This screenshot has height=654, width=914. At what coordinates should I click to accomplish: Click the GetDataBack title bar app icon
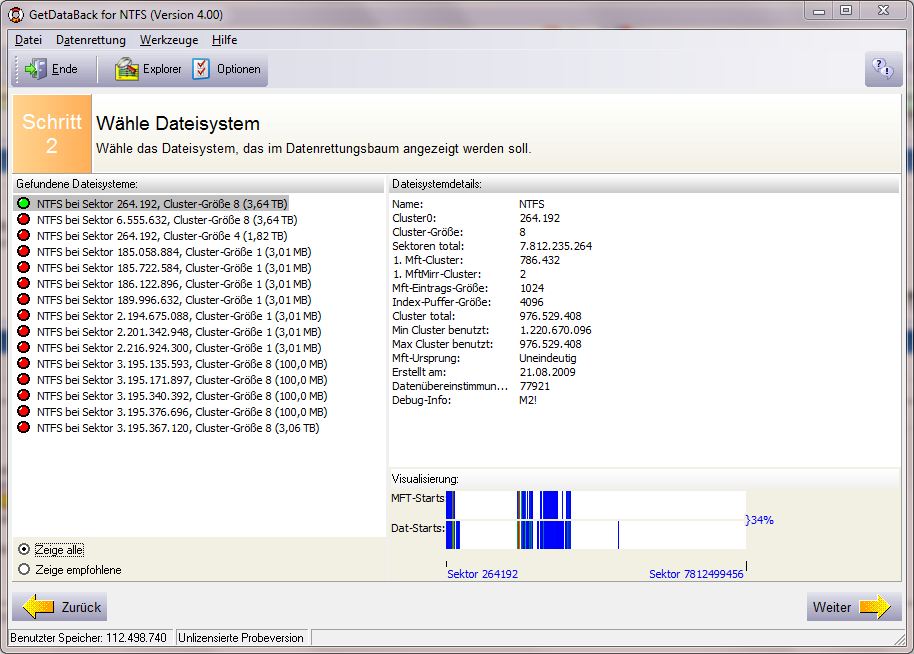[x=16, y=15]
